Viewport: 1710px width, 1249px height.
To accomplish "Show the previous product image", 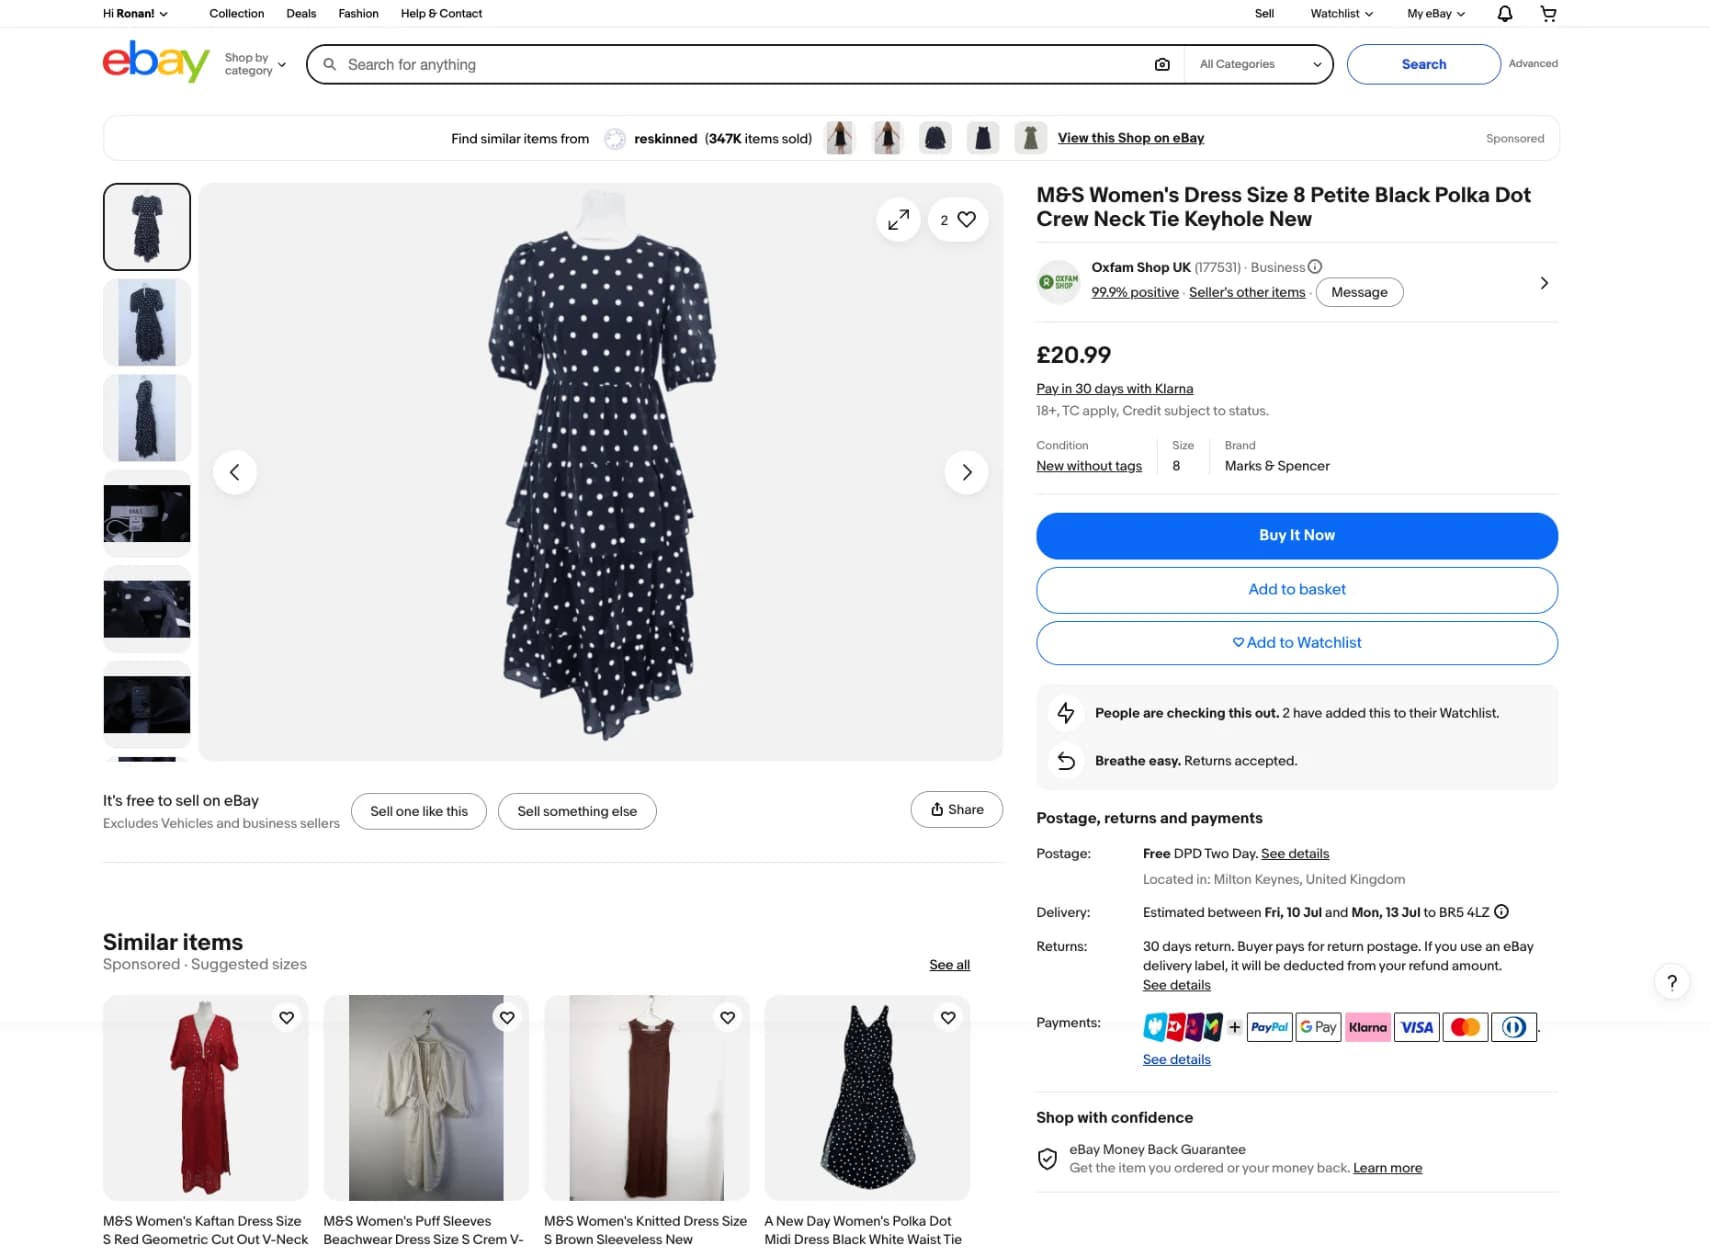I will (x=235, y=472).
